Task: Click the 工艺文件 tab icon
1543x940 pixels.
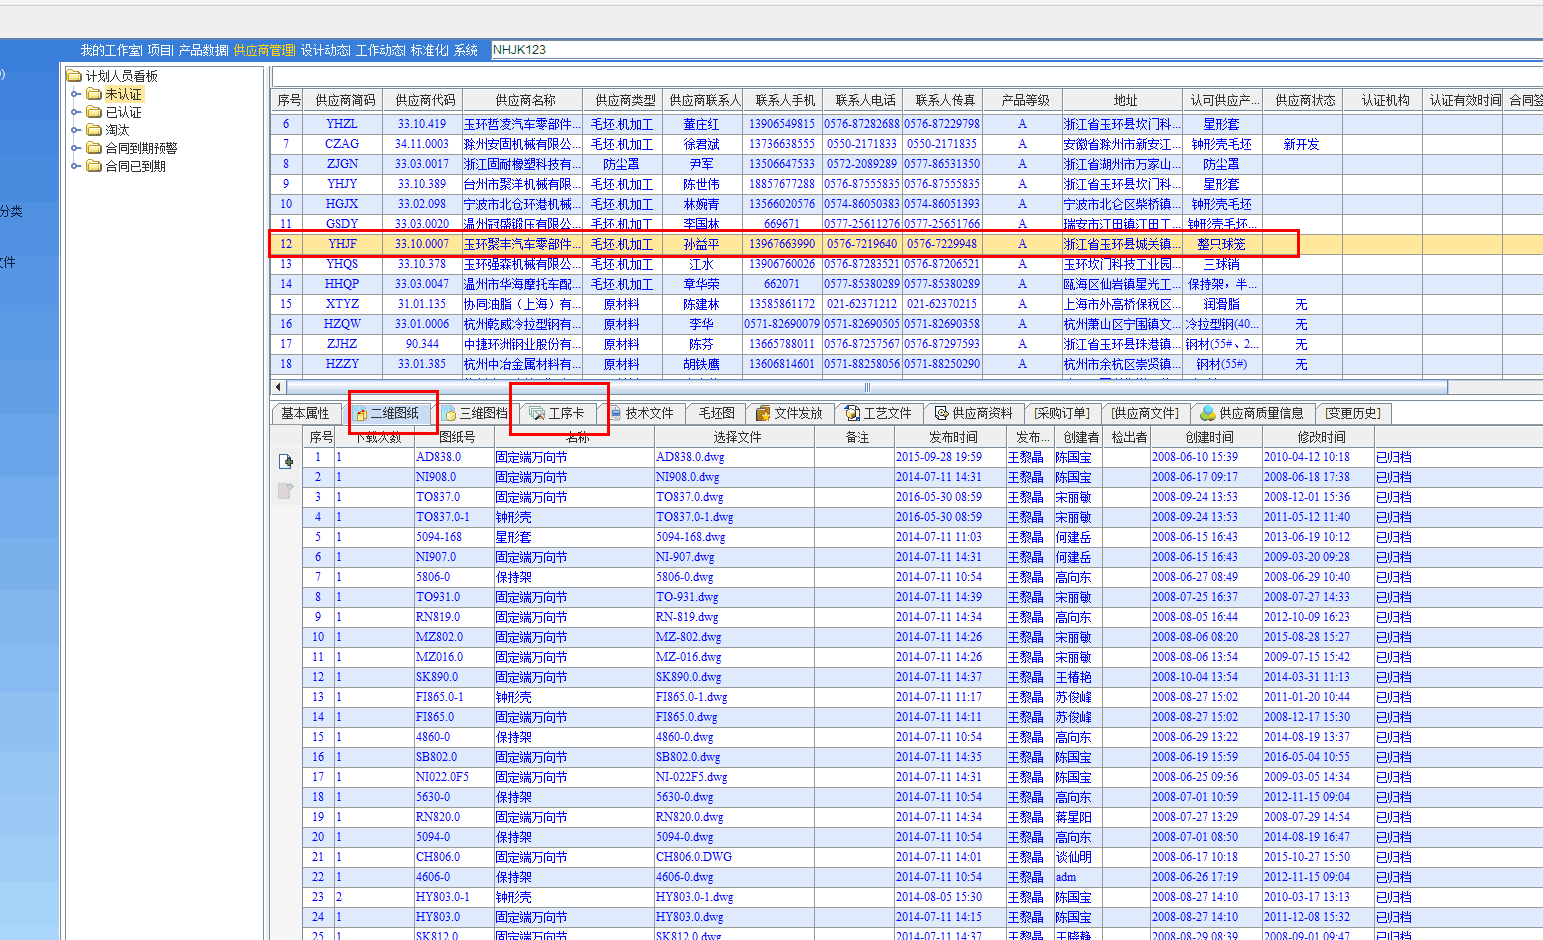Action: coord(853,413)
